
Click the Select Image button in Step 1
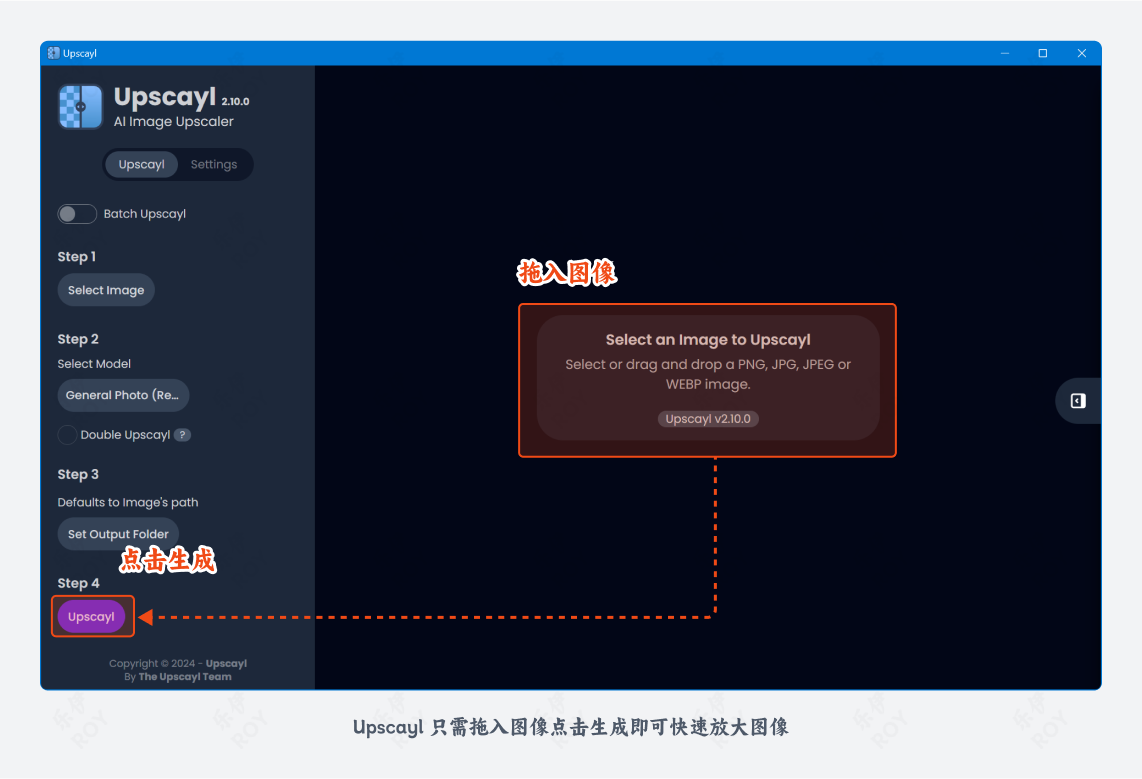pyautogui.click(x=105, y=290)
